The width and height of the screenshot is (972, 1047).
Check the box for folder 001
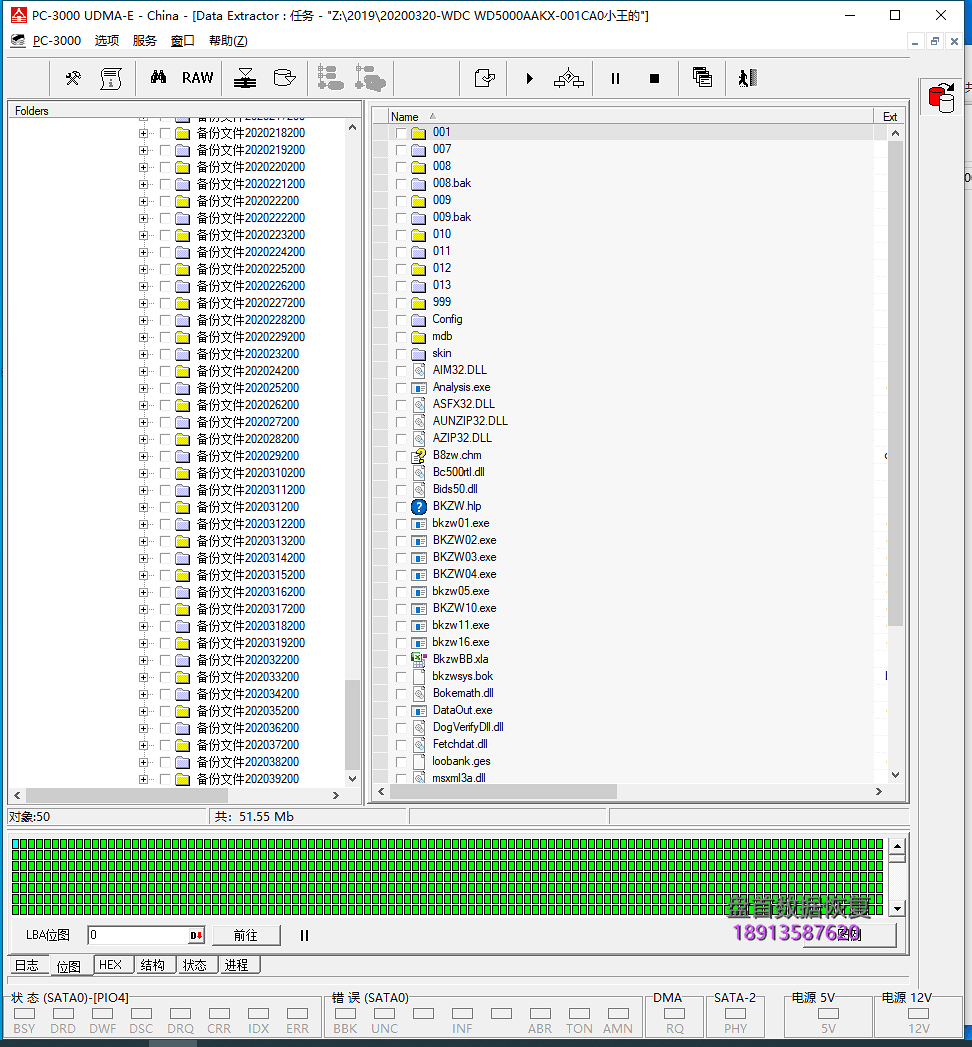pyautogui.click(x=401, y=133)
